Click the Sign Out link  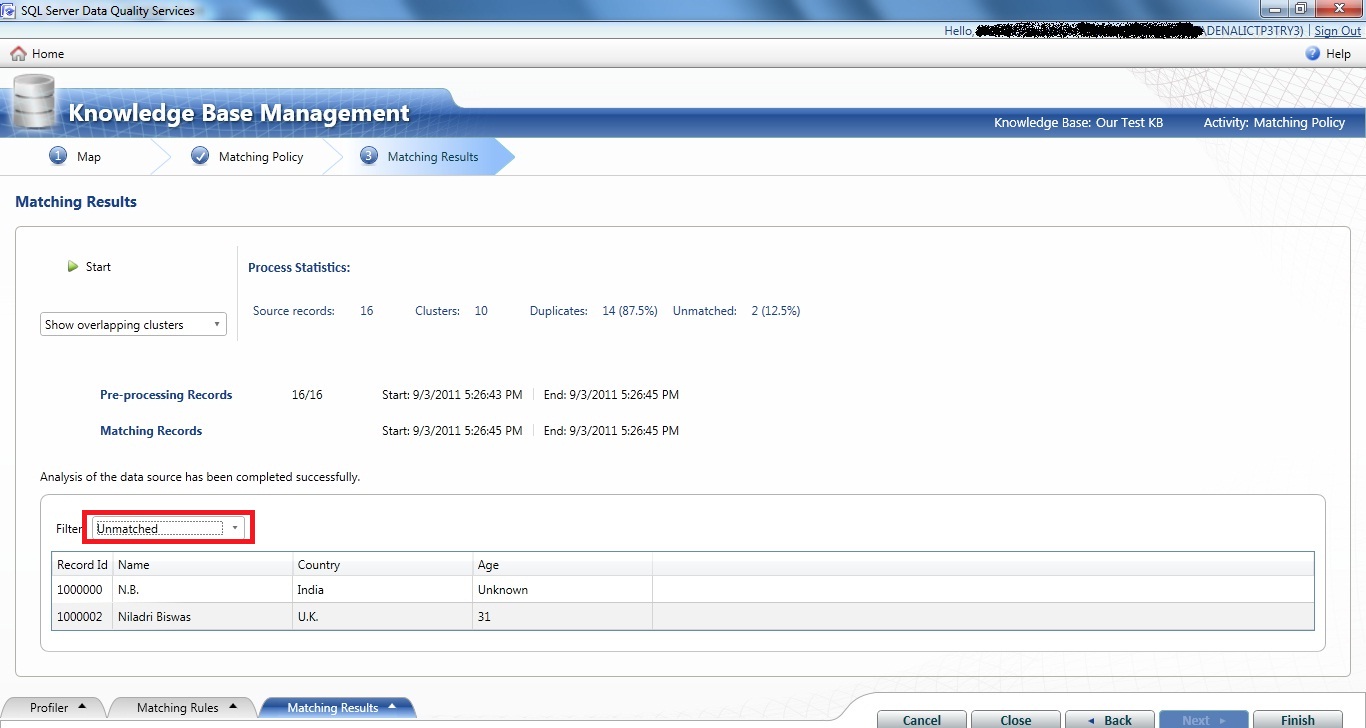(1338, 31)
